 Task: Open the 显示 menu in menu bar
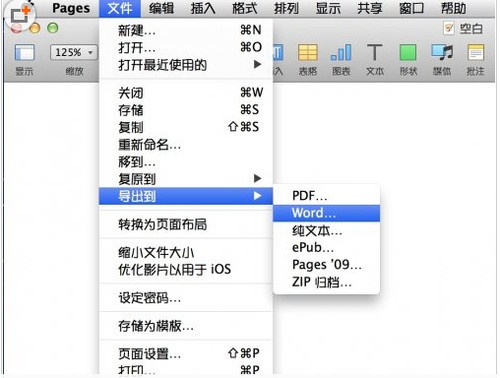click(328, 8)
